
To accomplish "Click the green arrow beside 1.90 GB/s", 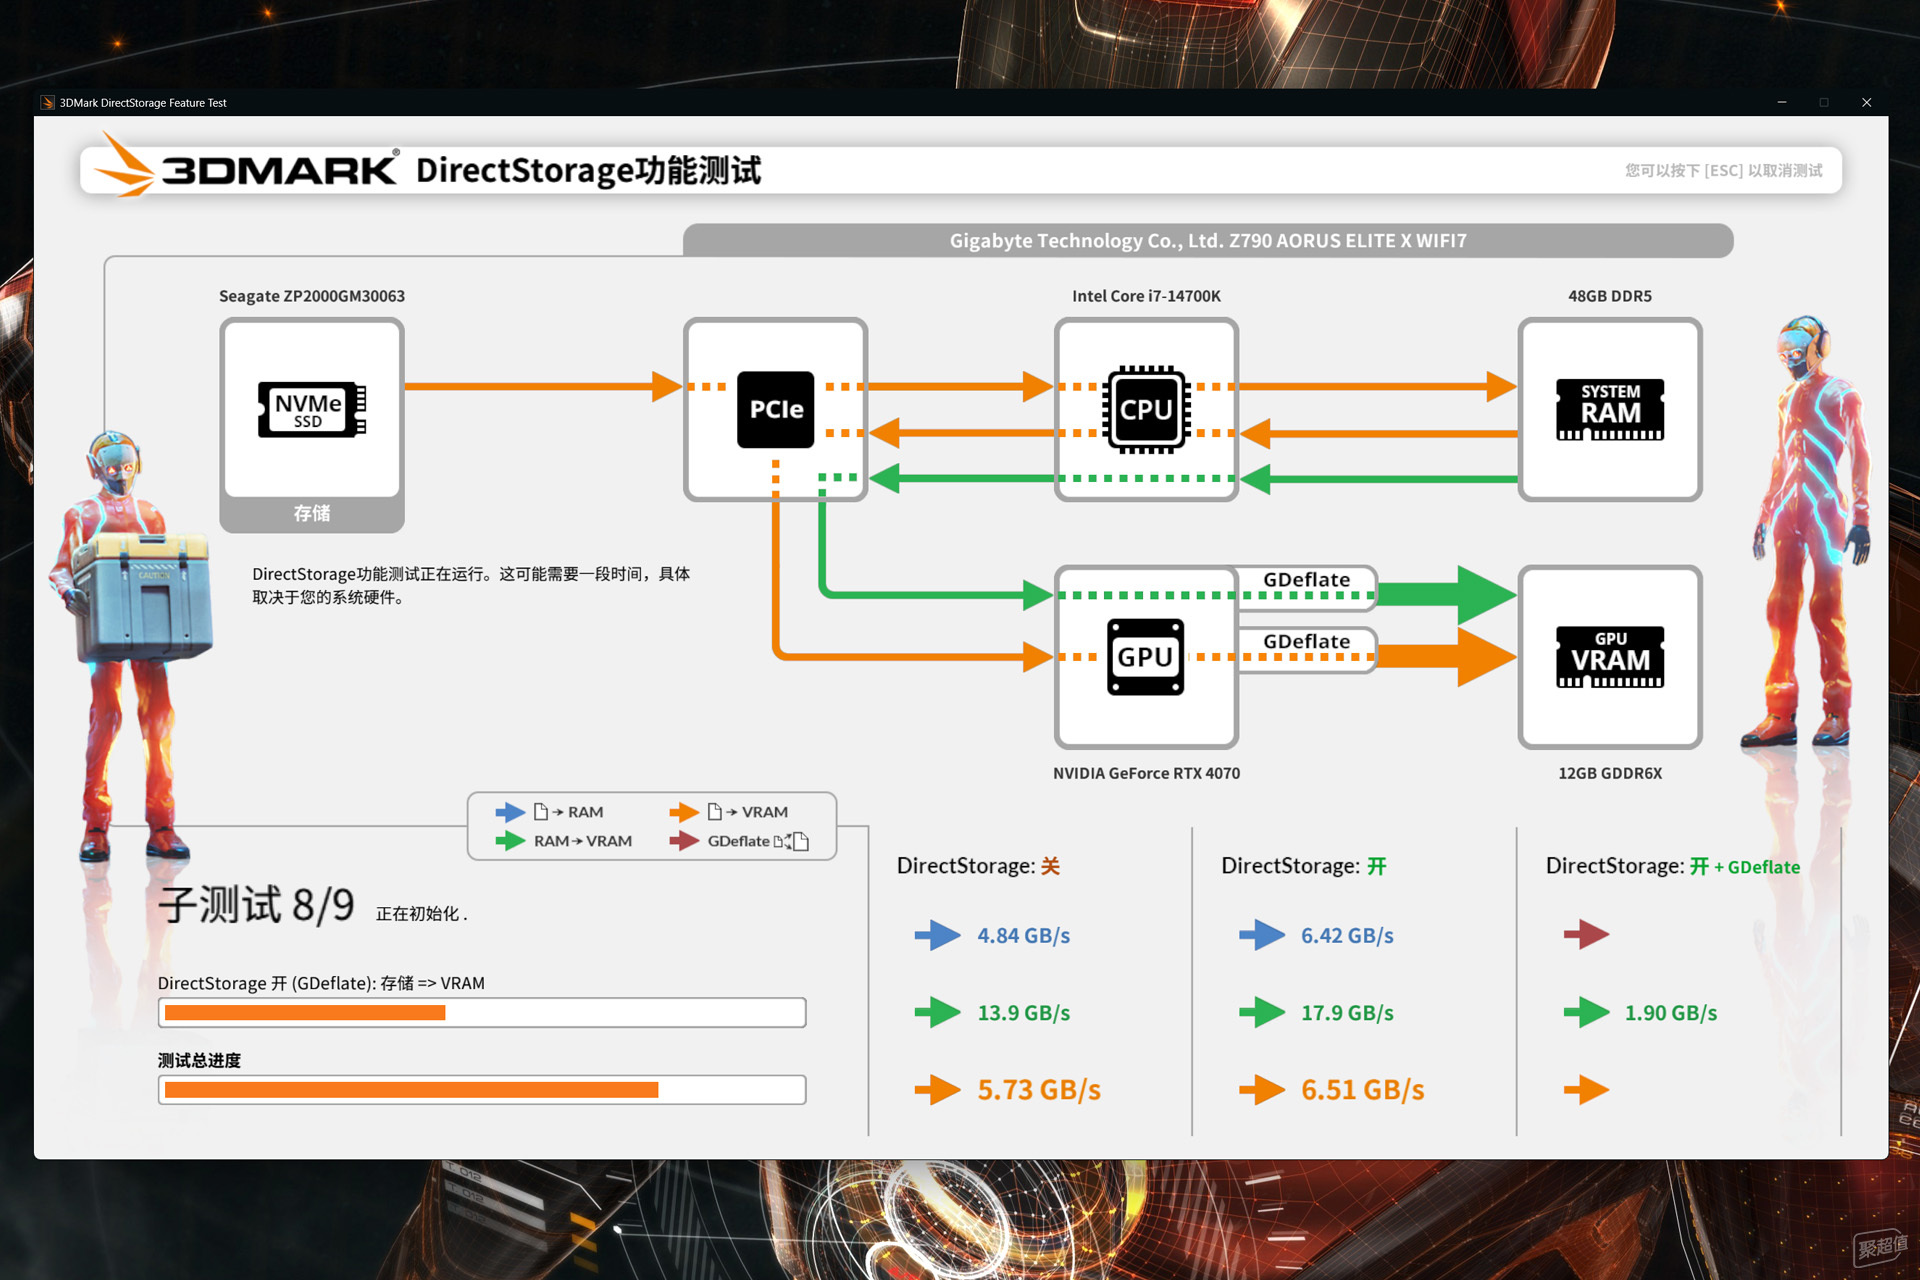I will point(1586,1012).
